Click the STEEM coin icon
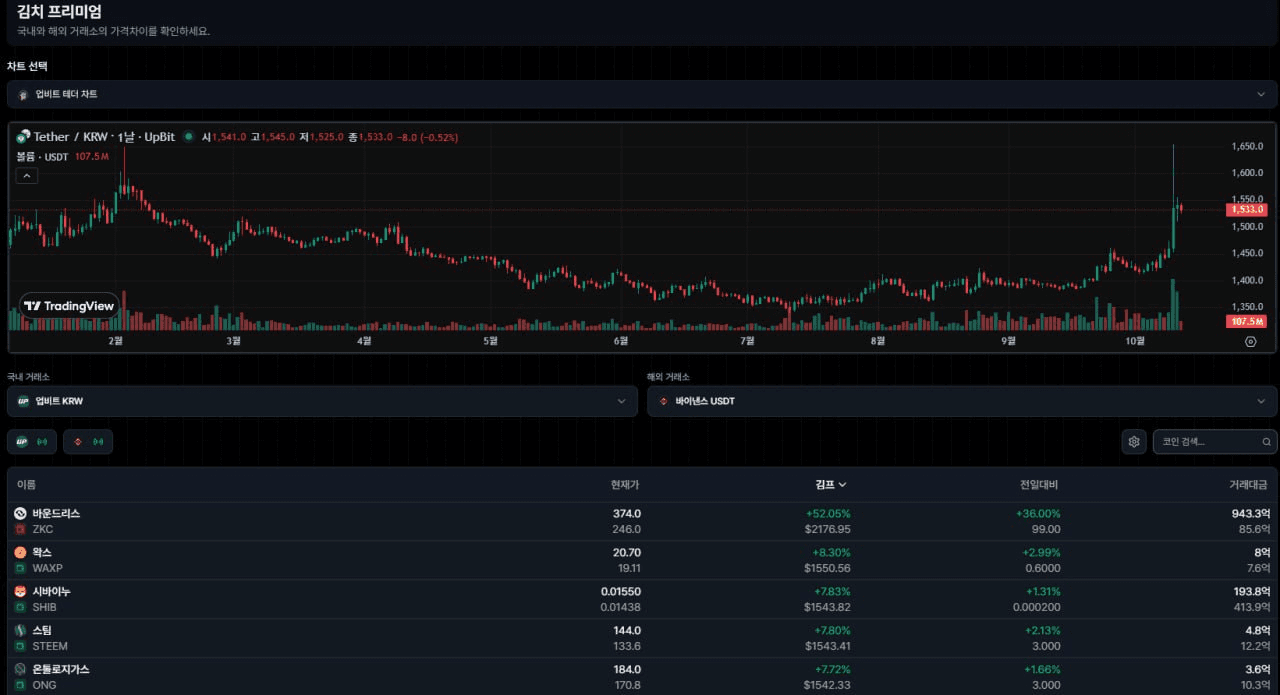This screenshot has height=695, width=1280. point(20,630)
